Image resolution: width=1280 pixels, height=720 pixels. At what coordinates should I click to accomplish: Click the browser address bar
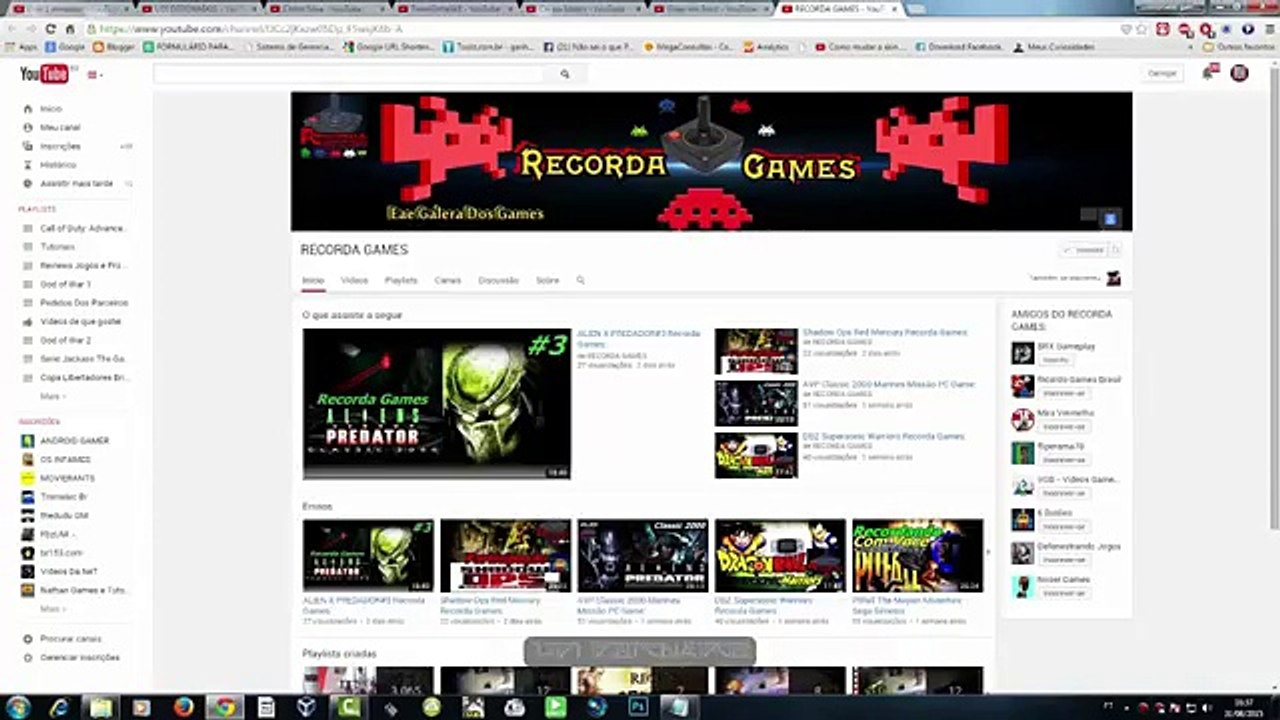(600, 29)
